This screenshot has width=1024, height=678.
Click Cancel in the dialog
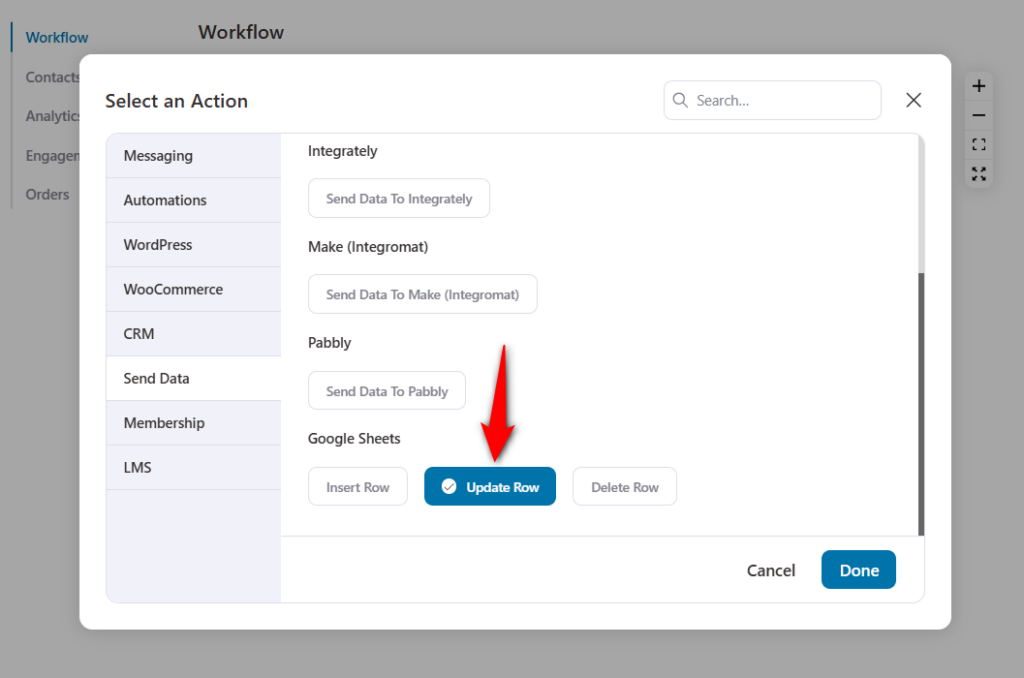coord(771,570)
